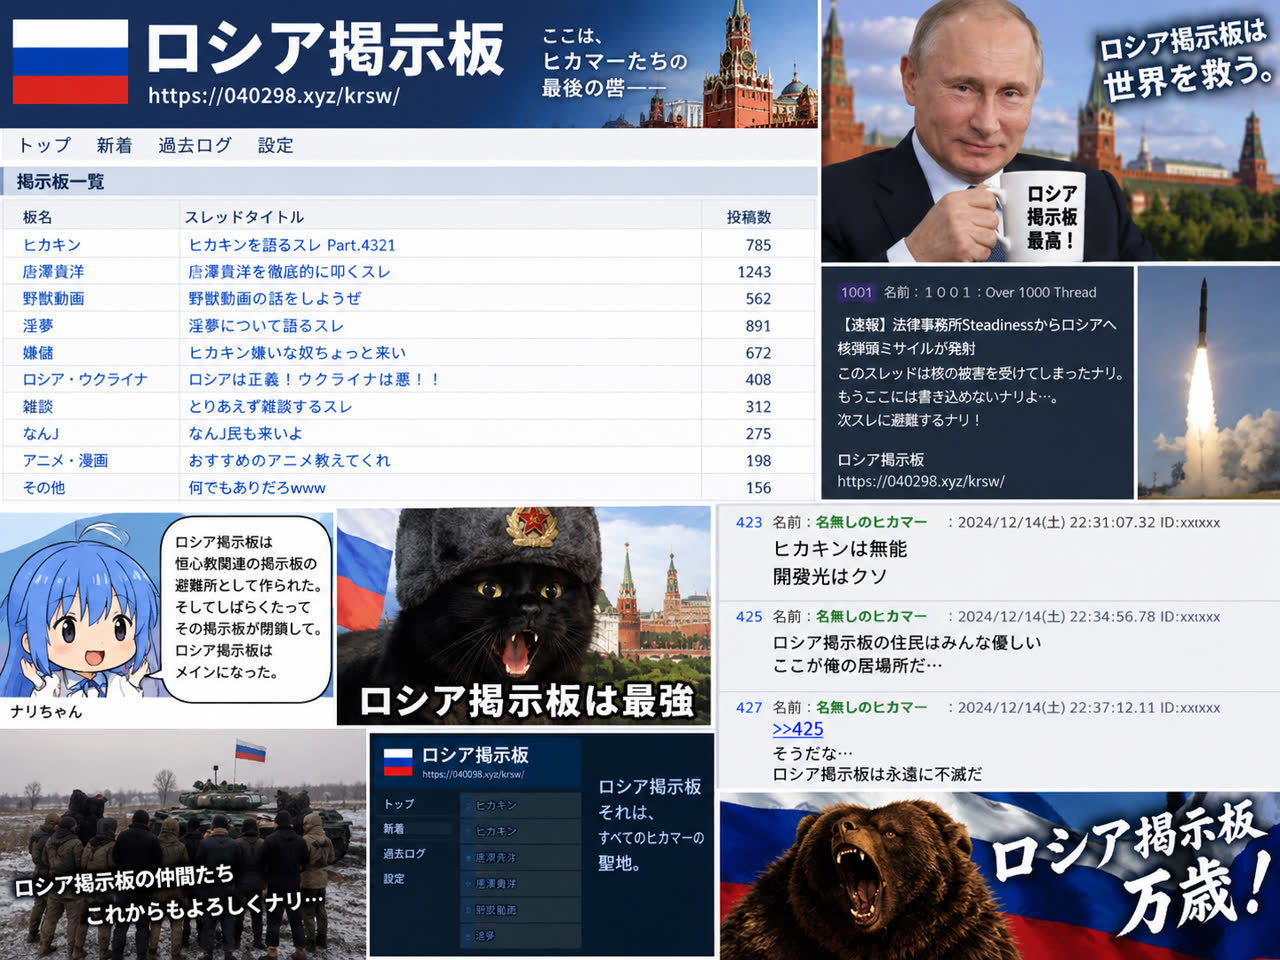Open the ヒカキン board in the board list table
The width and height of the screenshot is (1280, 960).
click(52, 245)
